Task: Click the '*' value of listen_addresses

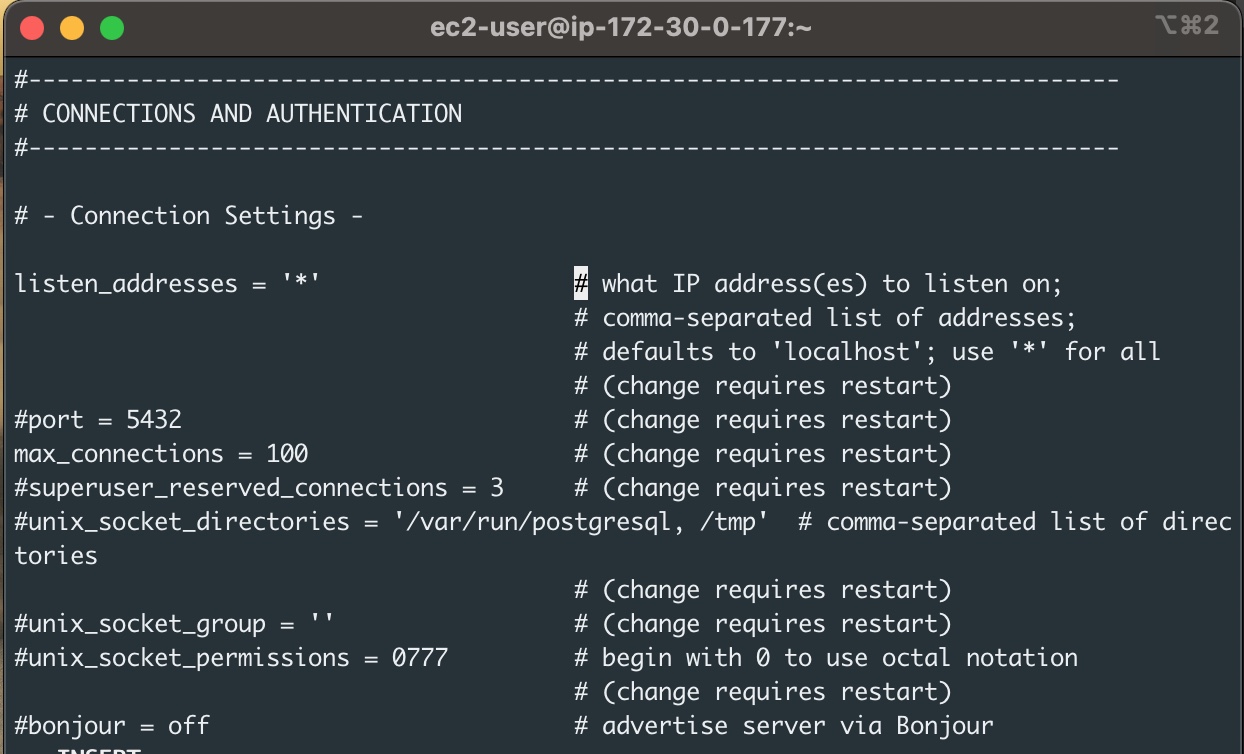Action: (x=300, y=284)
